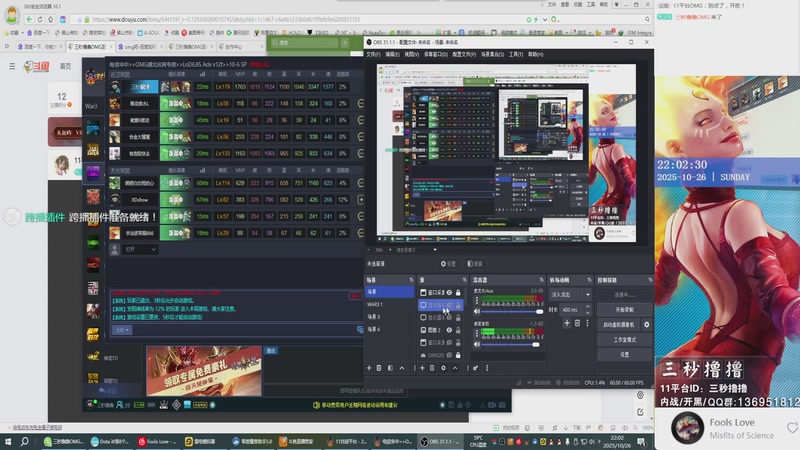The height and width of the screenshot is (450, 800).
Task: Hide the visible 窗口采集 source
Action: 449,293
